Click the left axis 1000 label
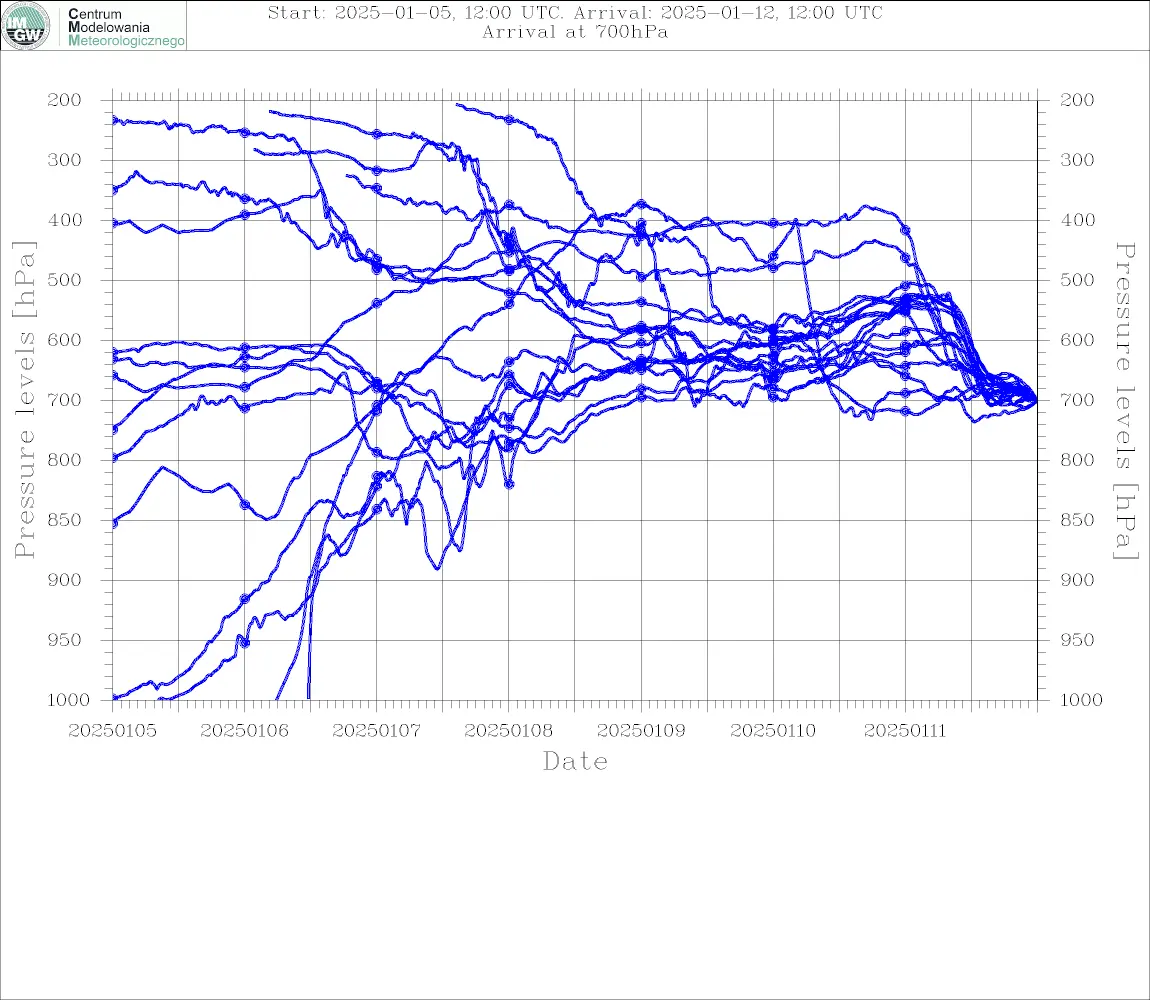This screenshot has width=1150, height=1000. [68, 700]
